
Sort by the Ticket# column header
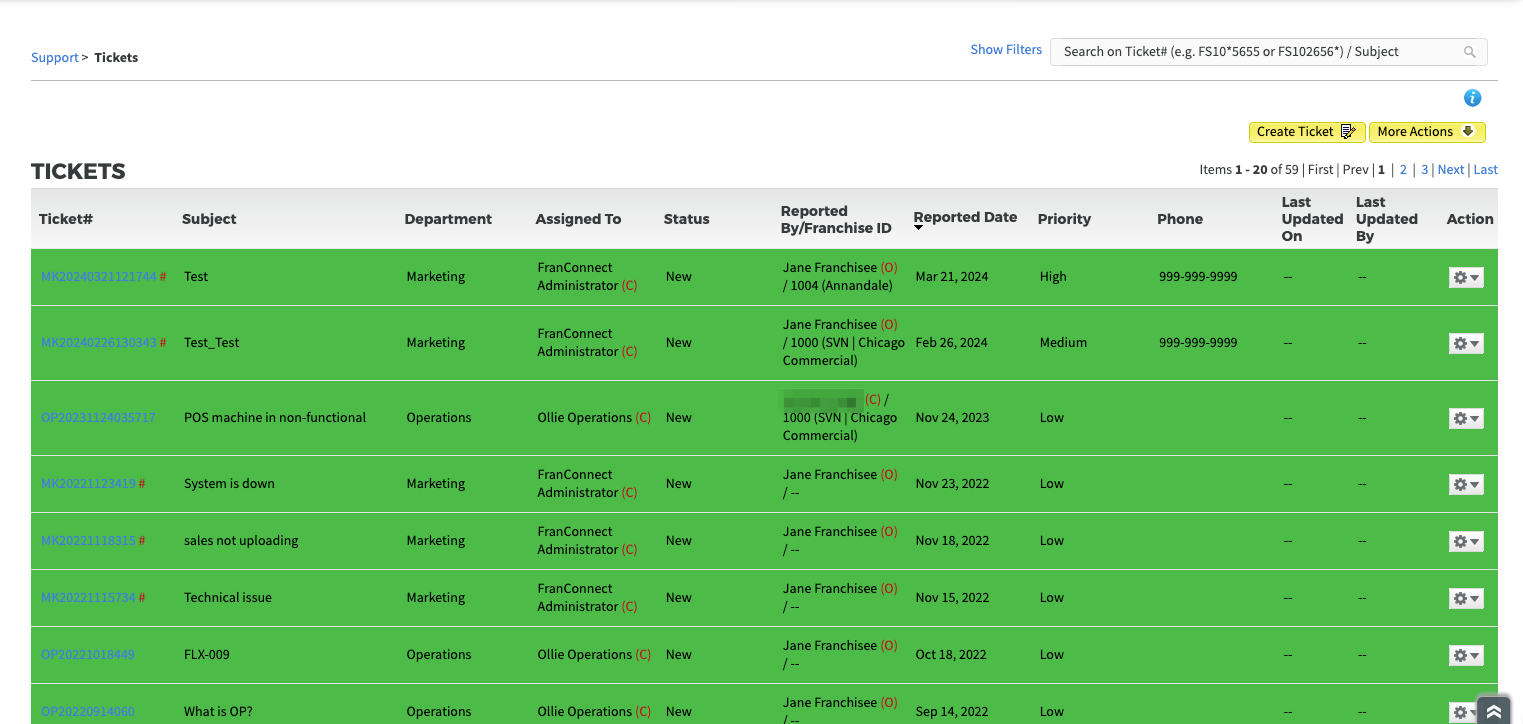(x=66, y=219)
